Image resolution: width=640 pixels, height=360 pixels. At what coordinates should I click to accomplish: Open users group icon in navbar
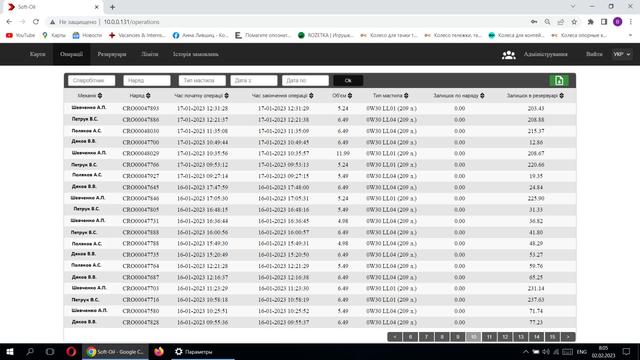coord(508,54)
